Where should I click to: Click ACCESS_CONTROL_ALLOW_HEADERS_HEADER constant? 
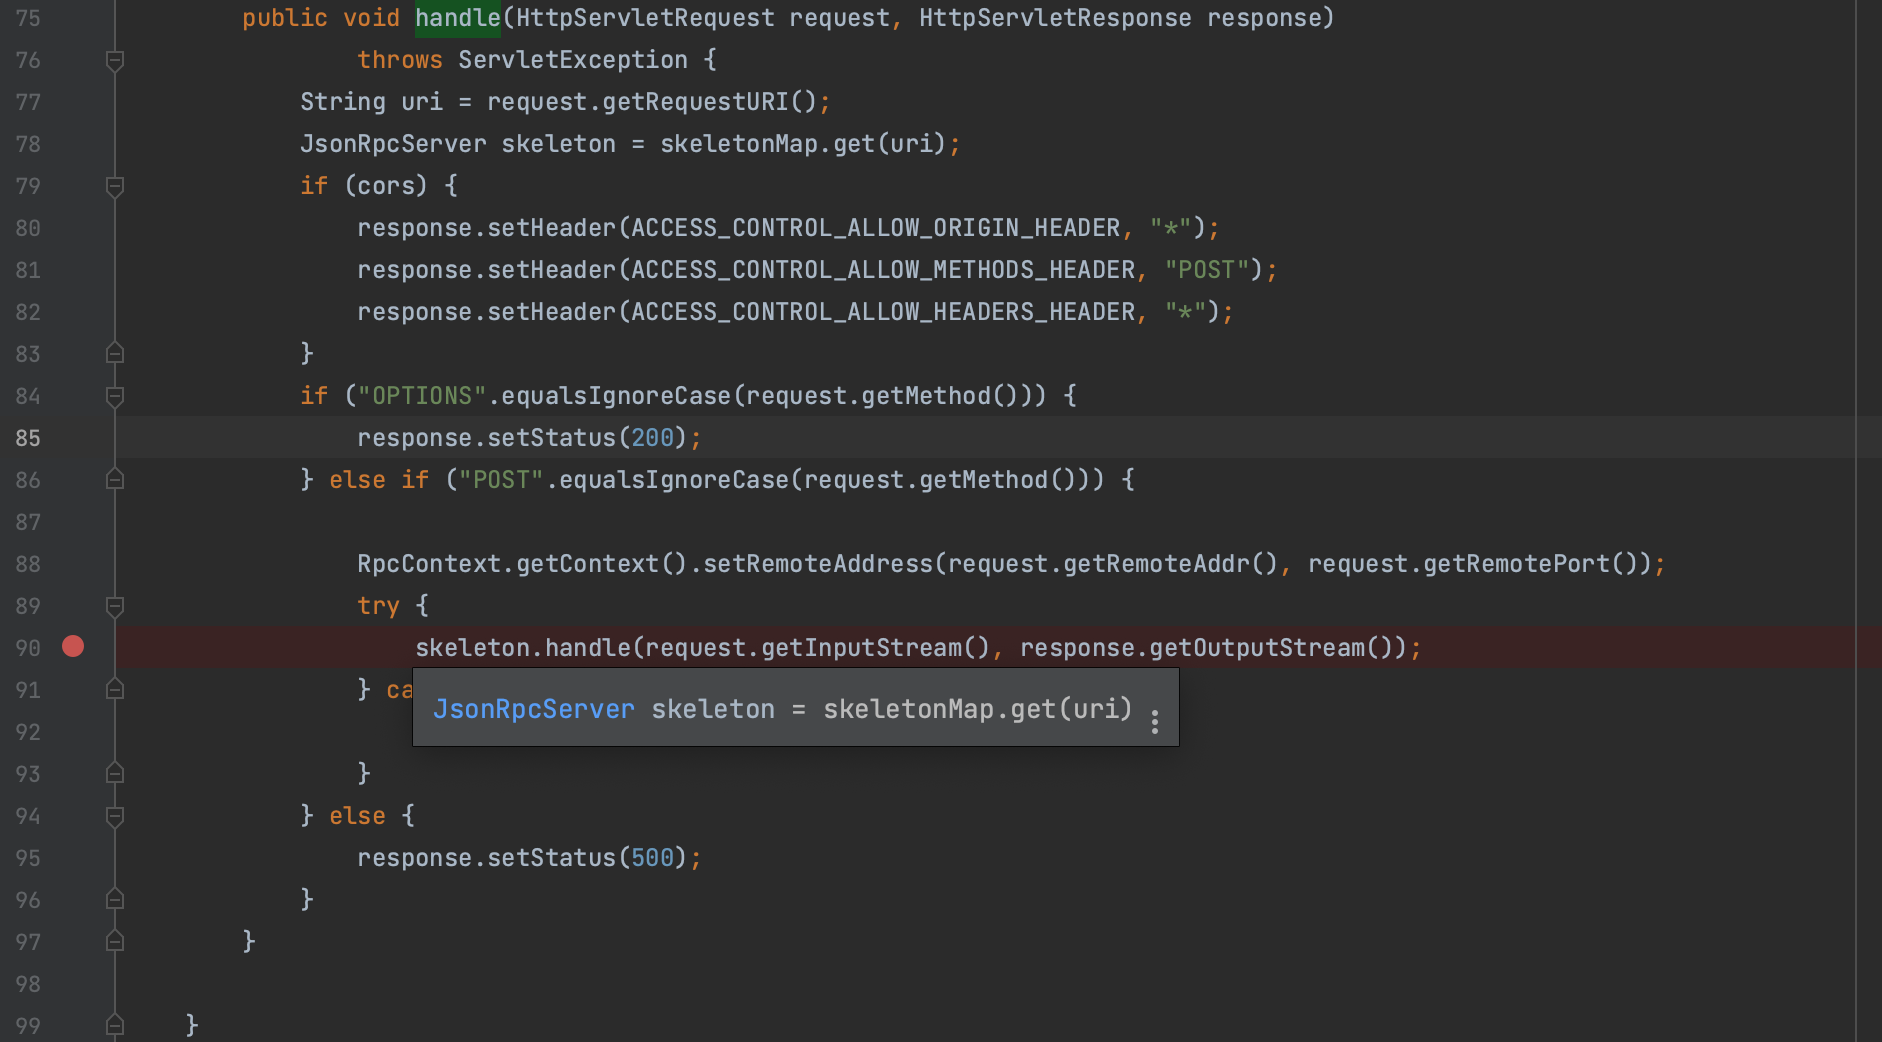point(883,312)
